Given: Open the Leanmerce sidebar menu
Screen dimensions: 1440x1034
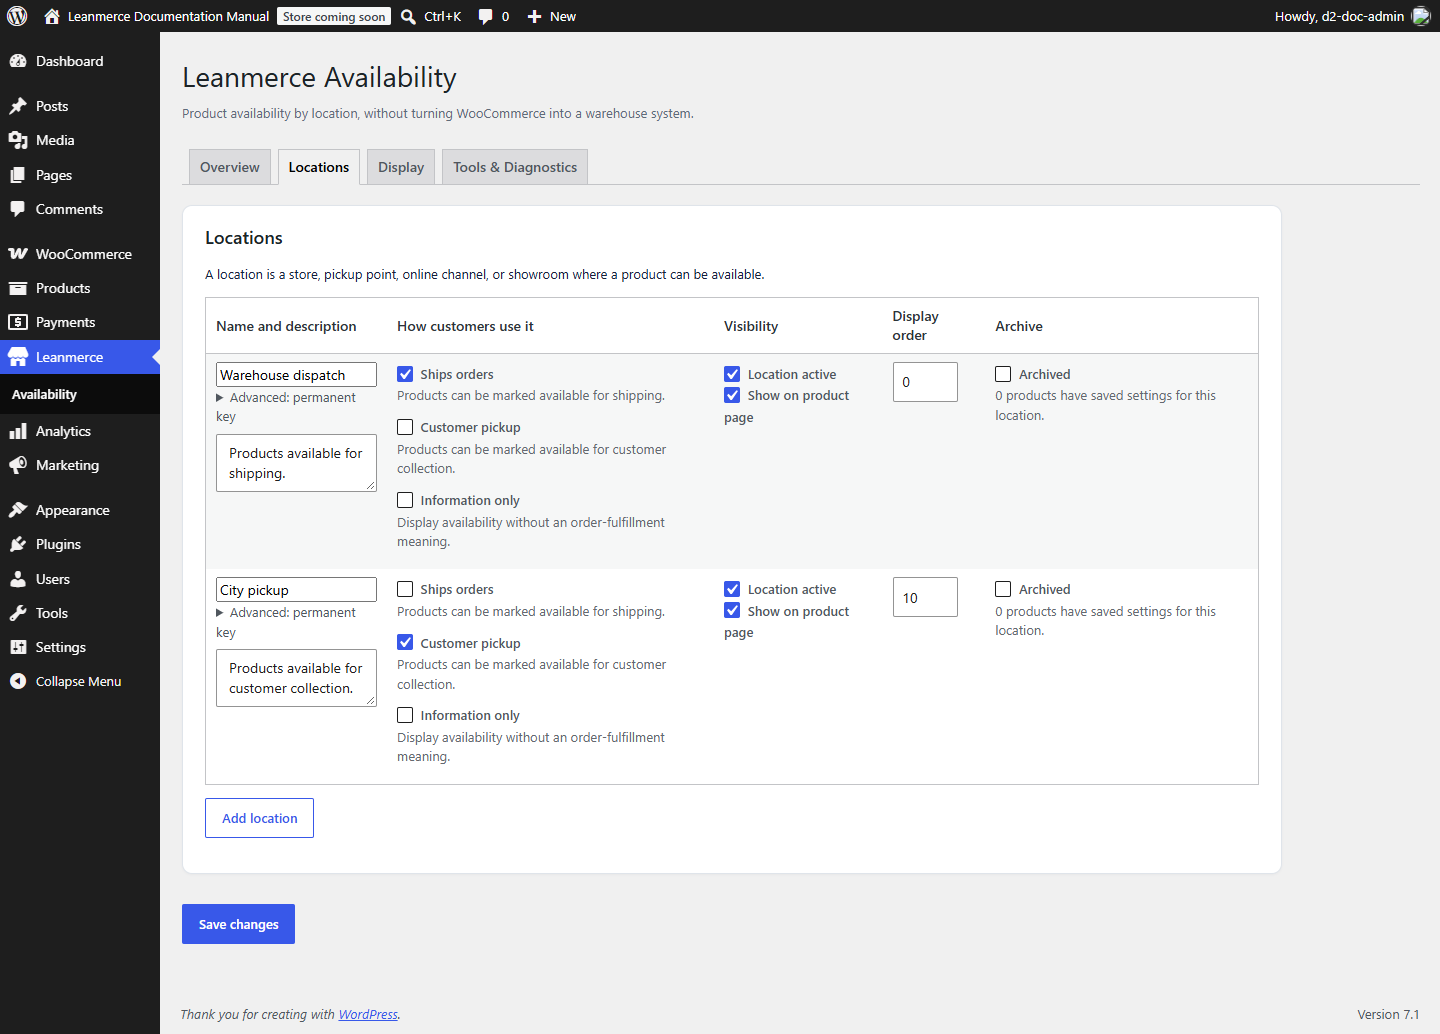Looking at the screenshot, I should [80, 357].
